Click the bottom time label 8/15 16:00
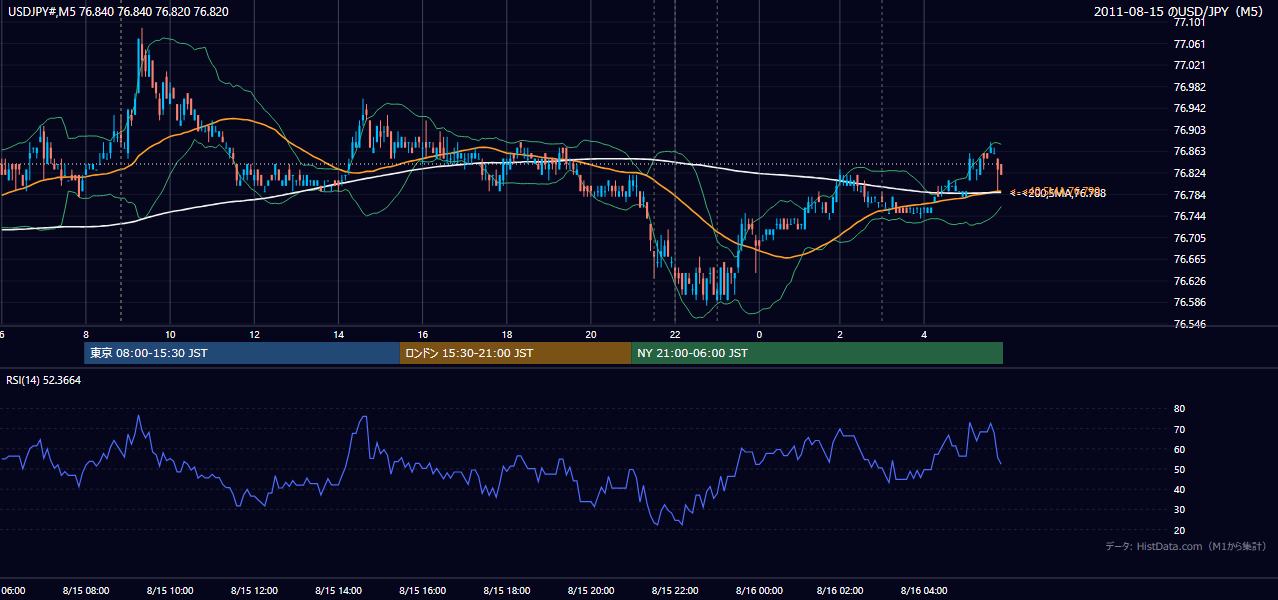Viewport: 1278px width, 600px height. tap(421, 590)
